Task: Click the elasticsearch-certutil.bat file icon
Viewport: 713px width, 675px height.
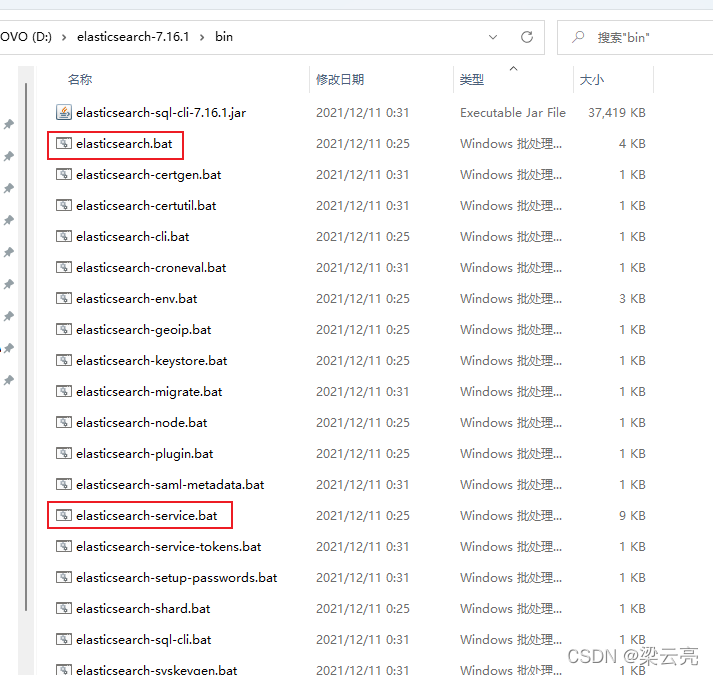Action: (64, 205)
